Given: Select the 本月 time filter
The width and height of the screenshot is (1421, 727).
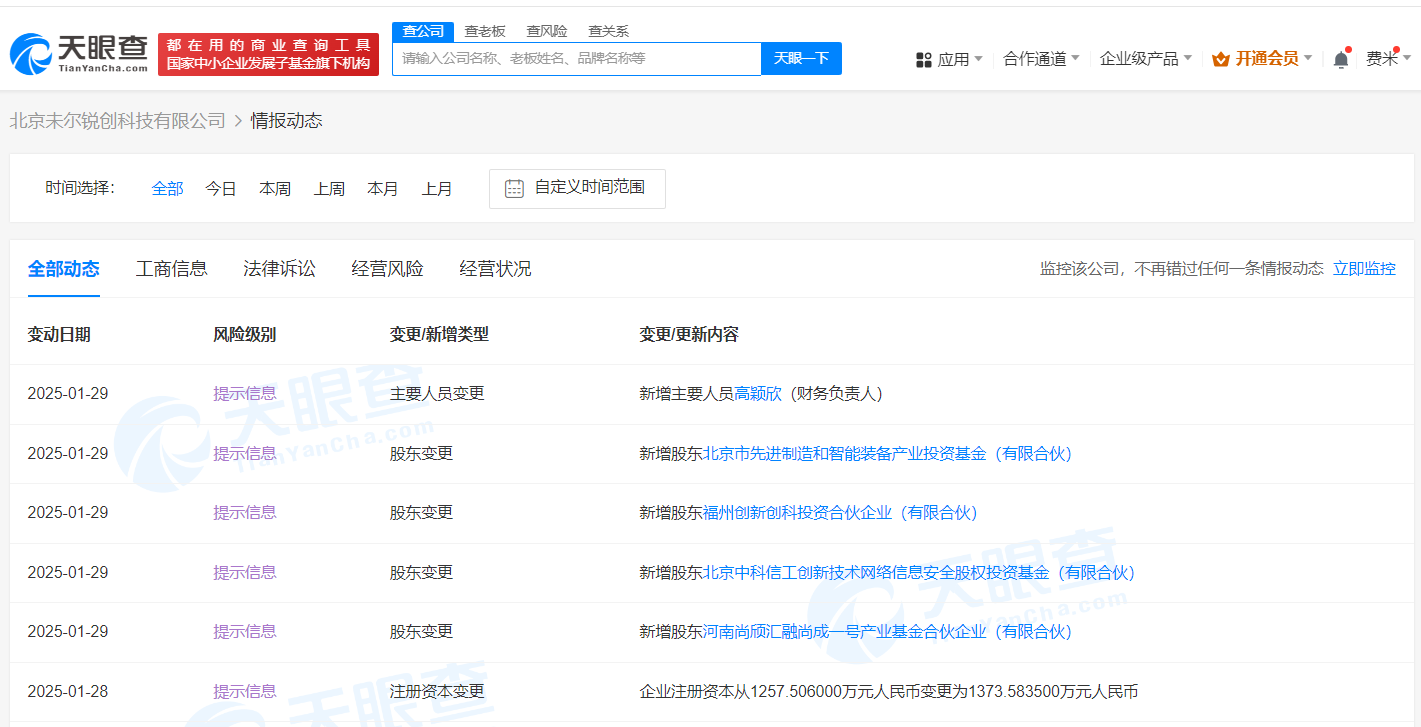Looking at the screenshot, I should [383, 188].
